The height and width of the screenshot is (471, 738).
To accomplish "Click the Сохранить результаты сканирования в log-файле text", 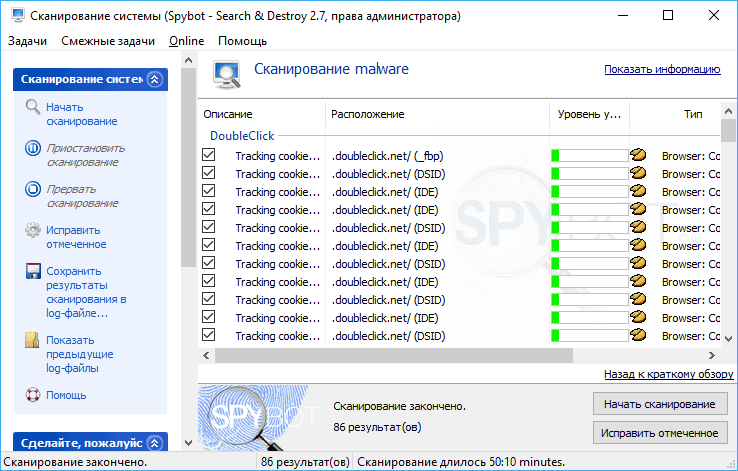I will (x=86, y=292).
